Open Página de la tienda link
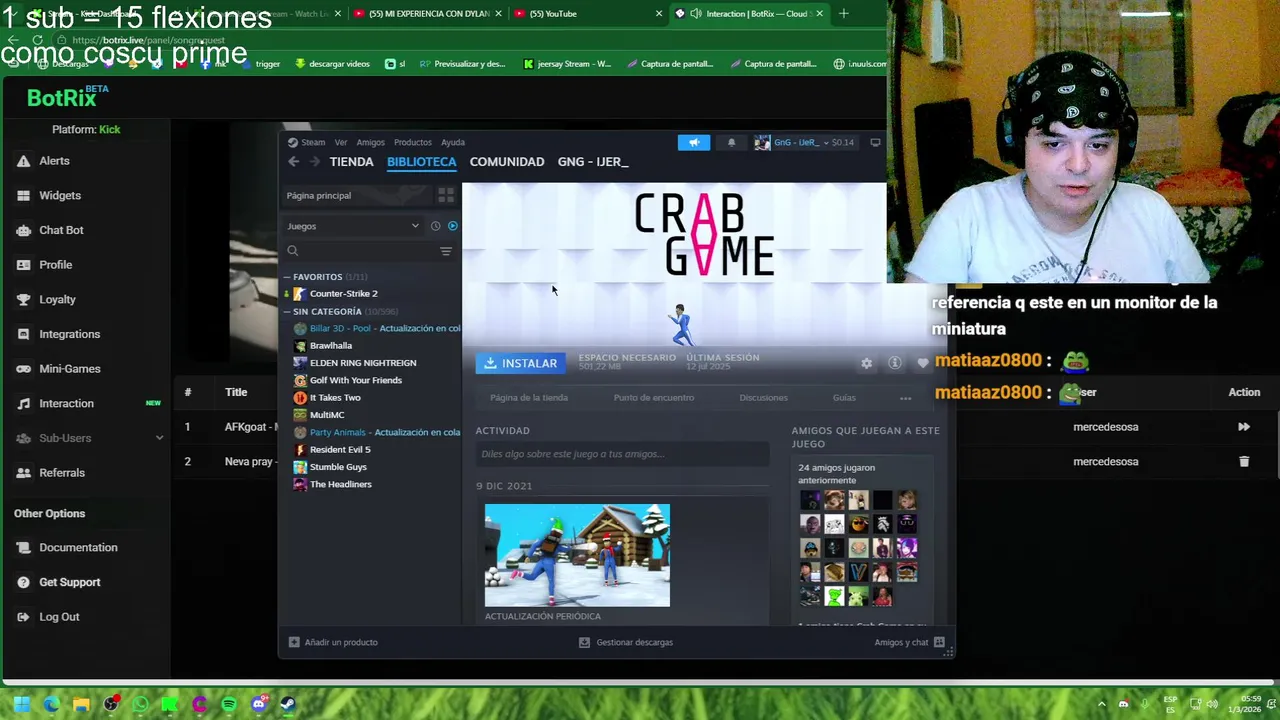1280x720 pixels. coord(529,398)
